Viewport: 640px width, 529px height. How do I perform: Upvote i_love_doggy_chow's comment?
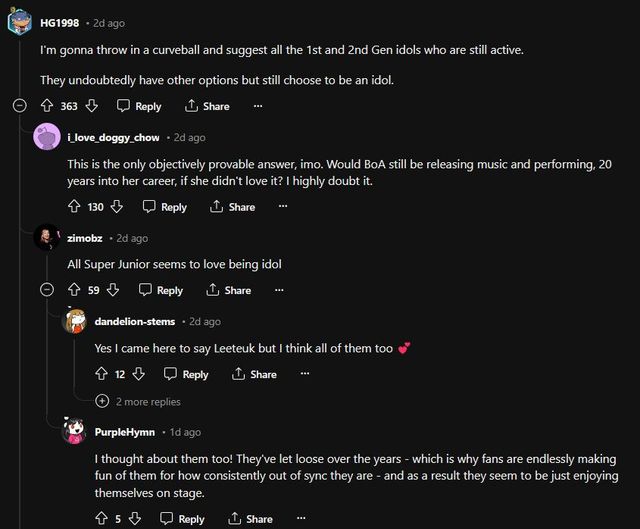(74, 207)
